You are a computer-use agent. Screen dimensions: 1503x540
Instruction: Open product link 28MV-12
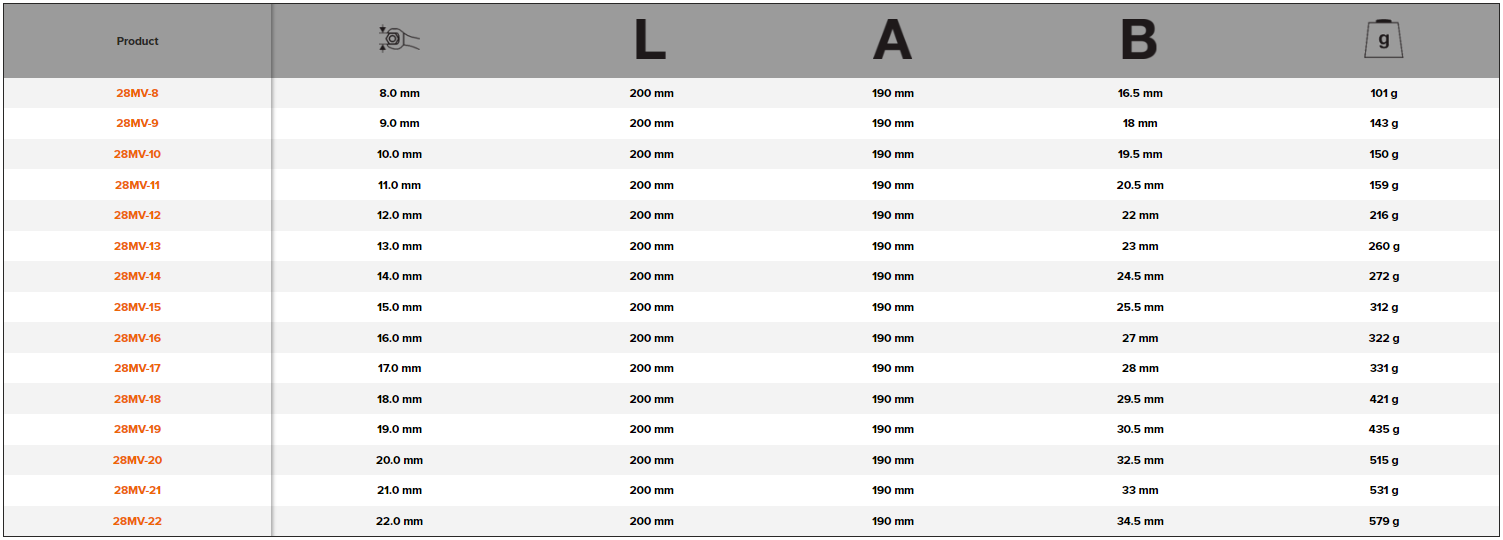[x=138, y=215]
